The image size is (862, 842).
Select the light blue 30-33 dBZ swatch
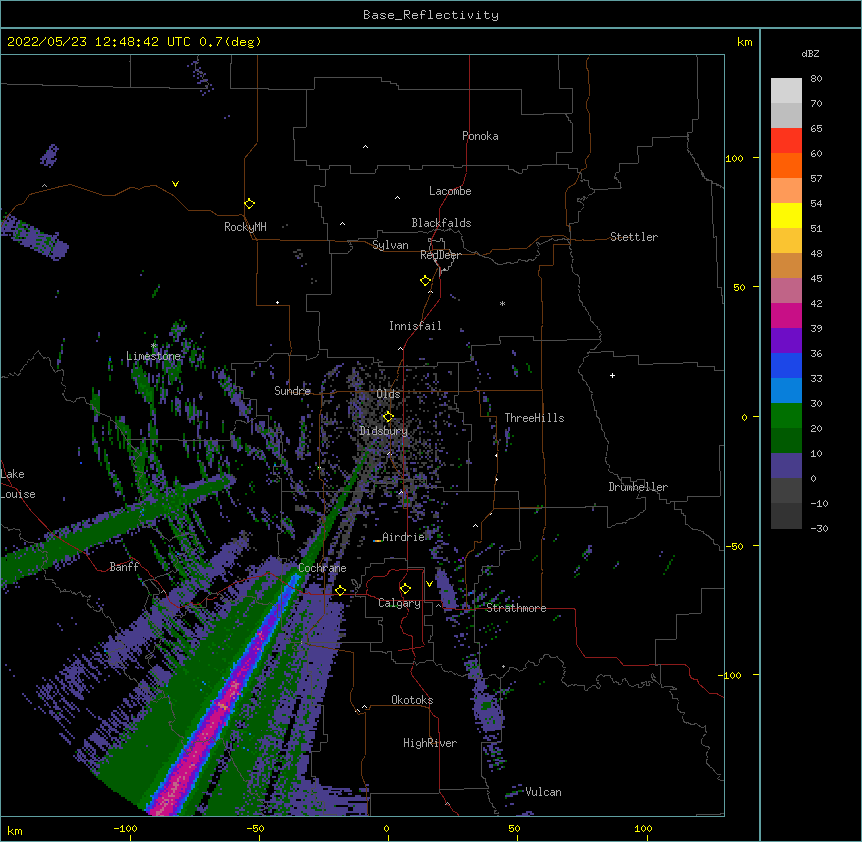coord(786,391)
